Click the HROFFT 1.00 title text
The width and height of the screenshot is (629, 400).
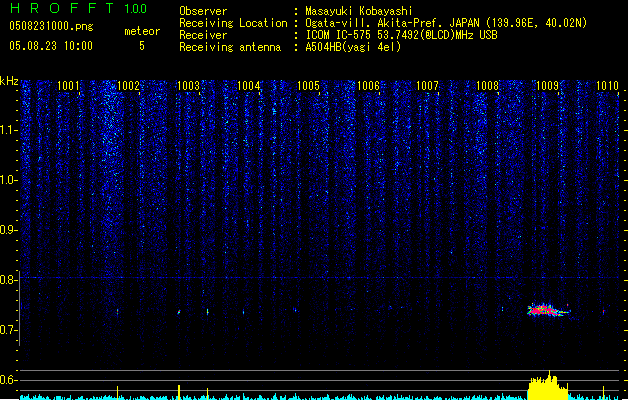79,8
